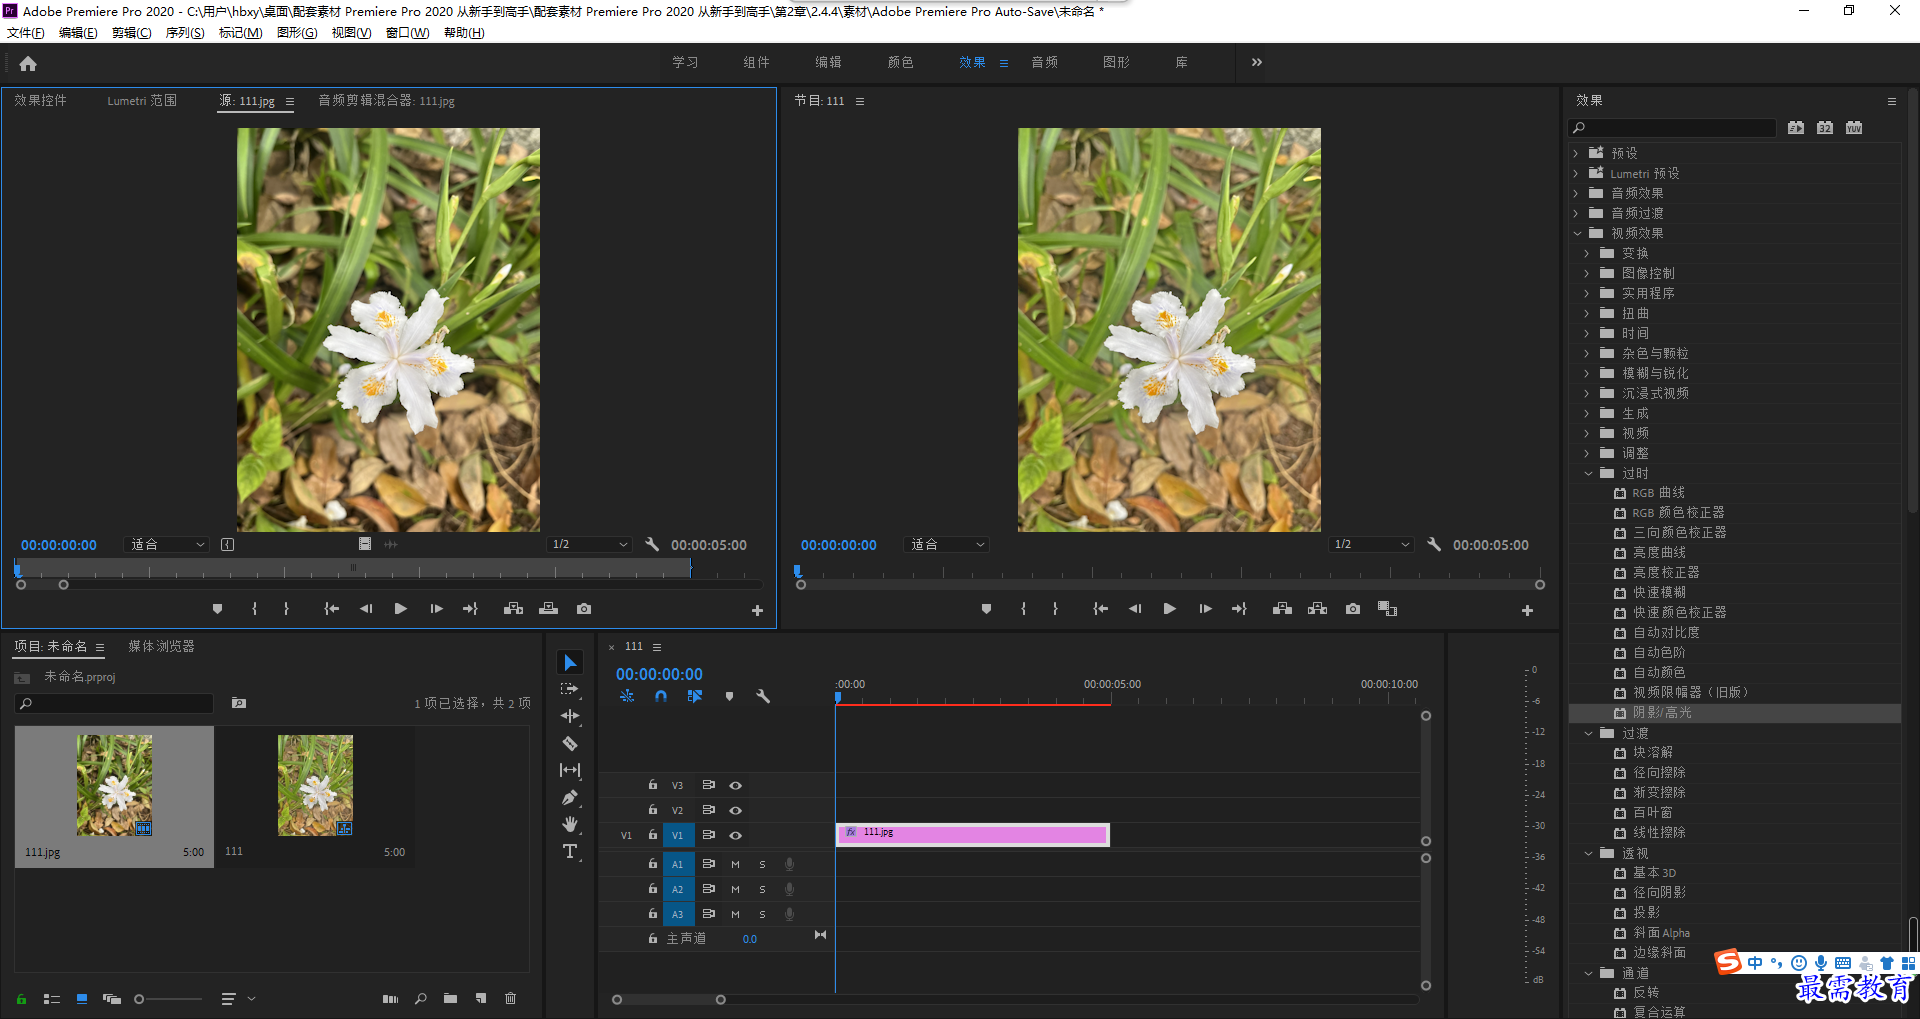Open Program monitor playback resolution 1/2 dropdown

click(1372, 545)
